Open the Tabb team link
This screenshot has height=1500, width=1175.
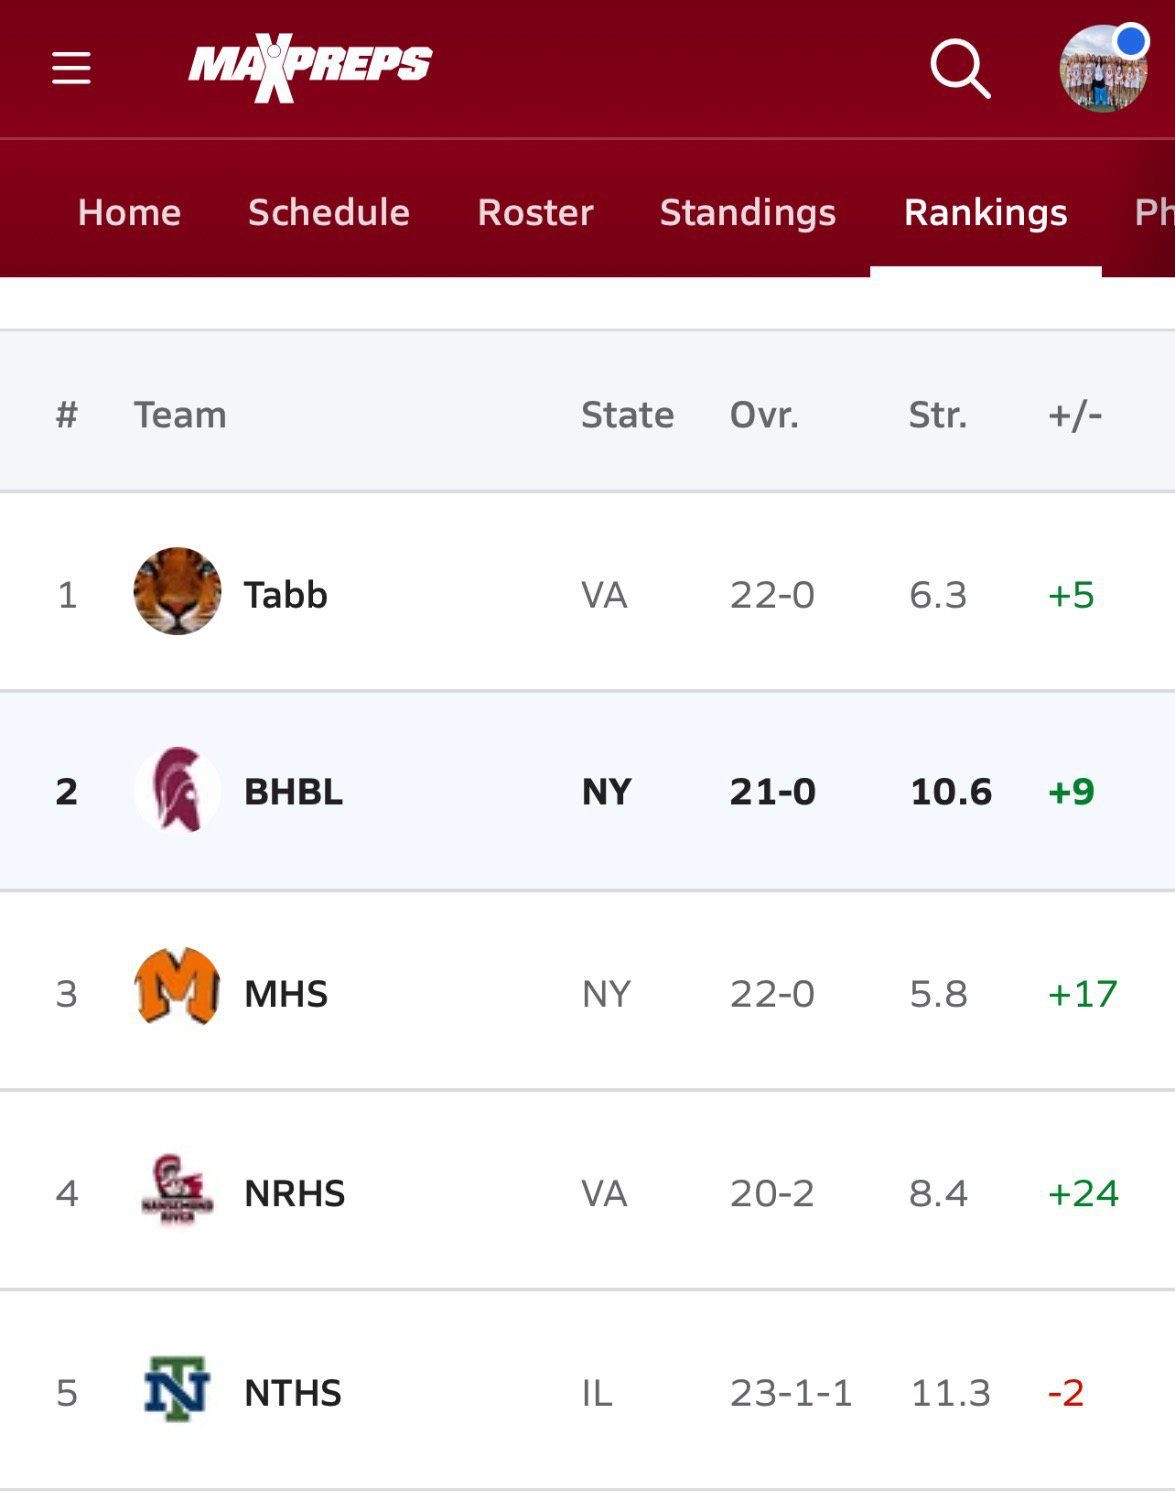[x=286, y=595]
